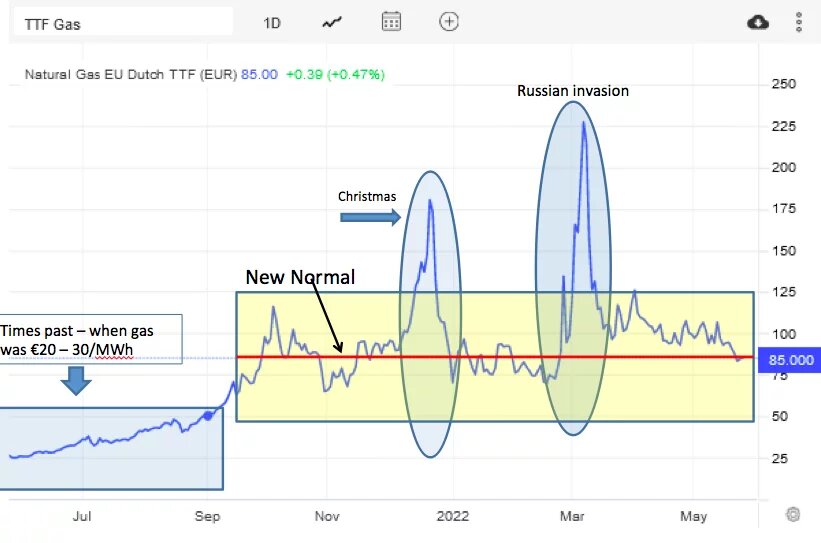
Task: Change chart type with line chart icon
Action: click(331, 23)
